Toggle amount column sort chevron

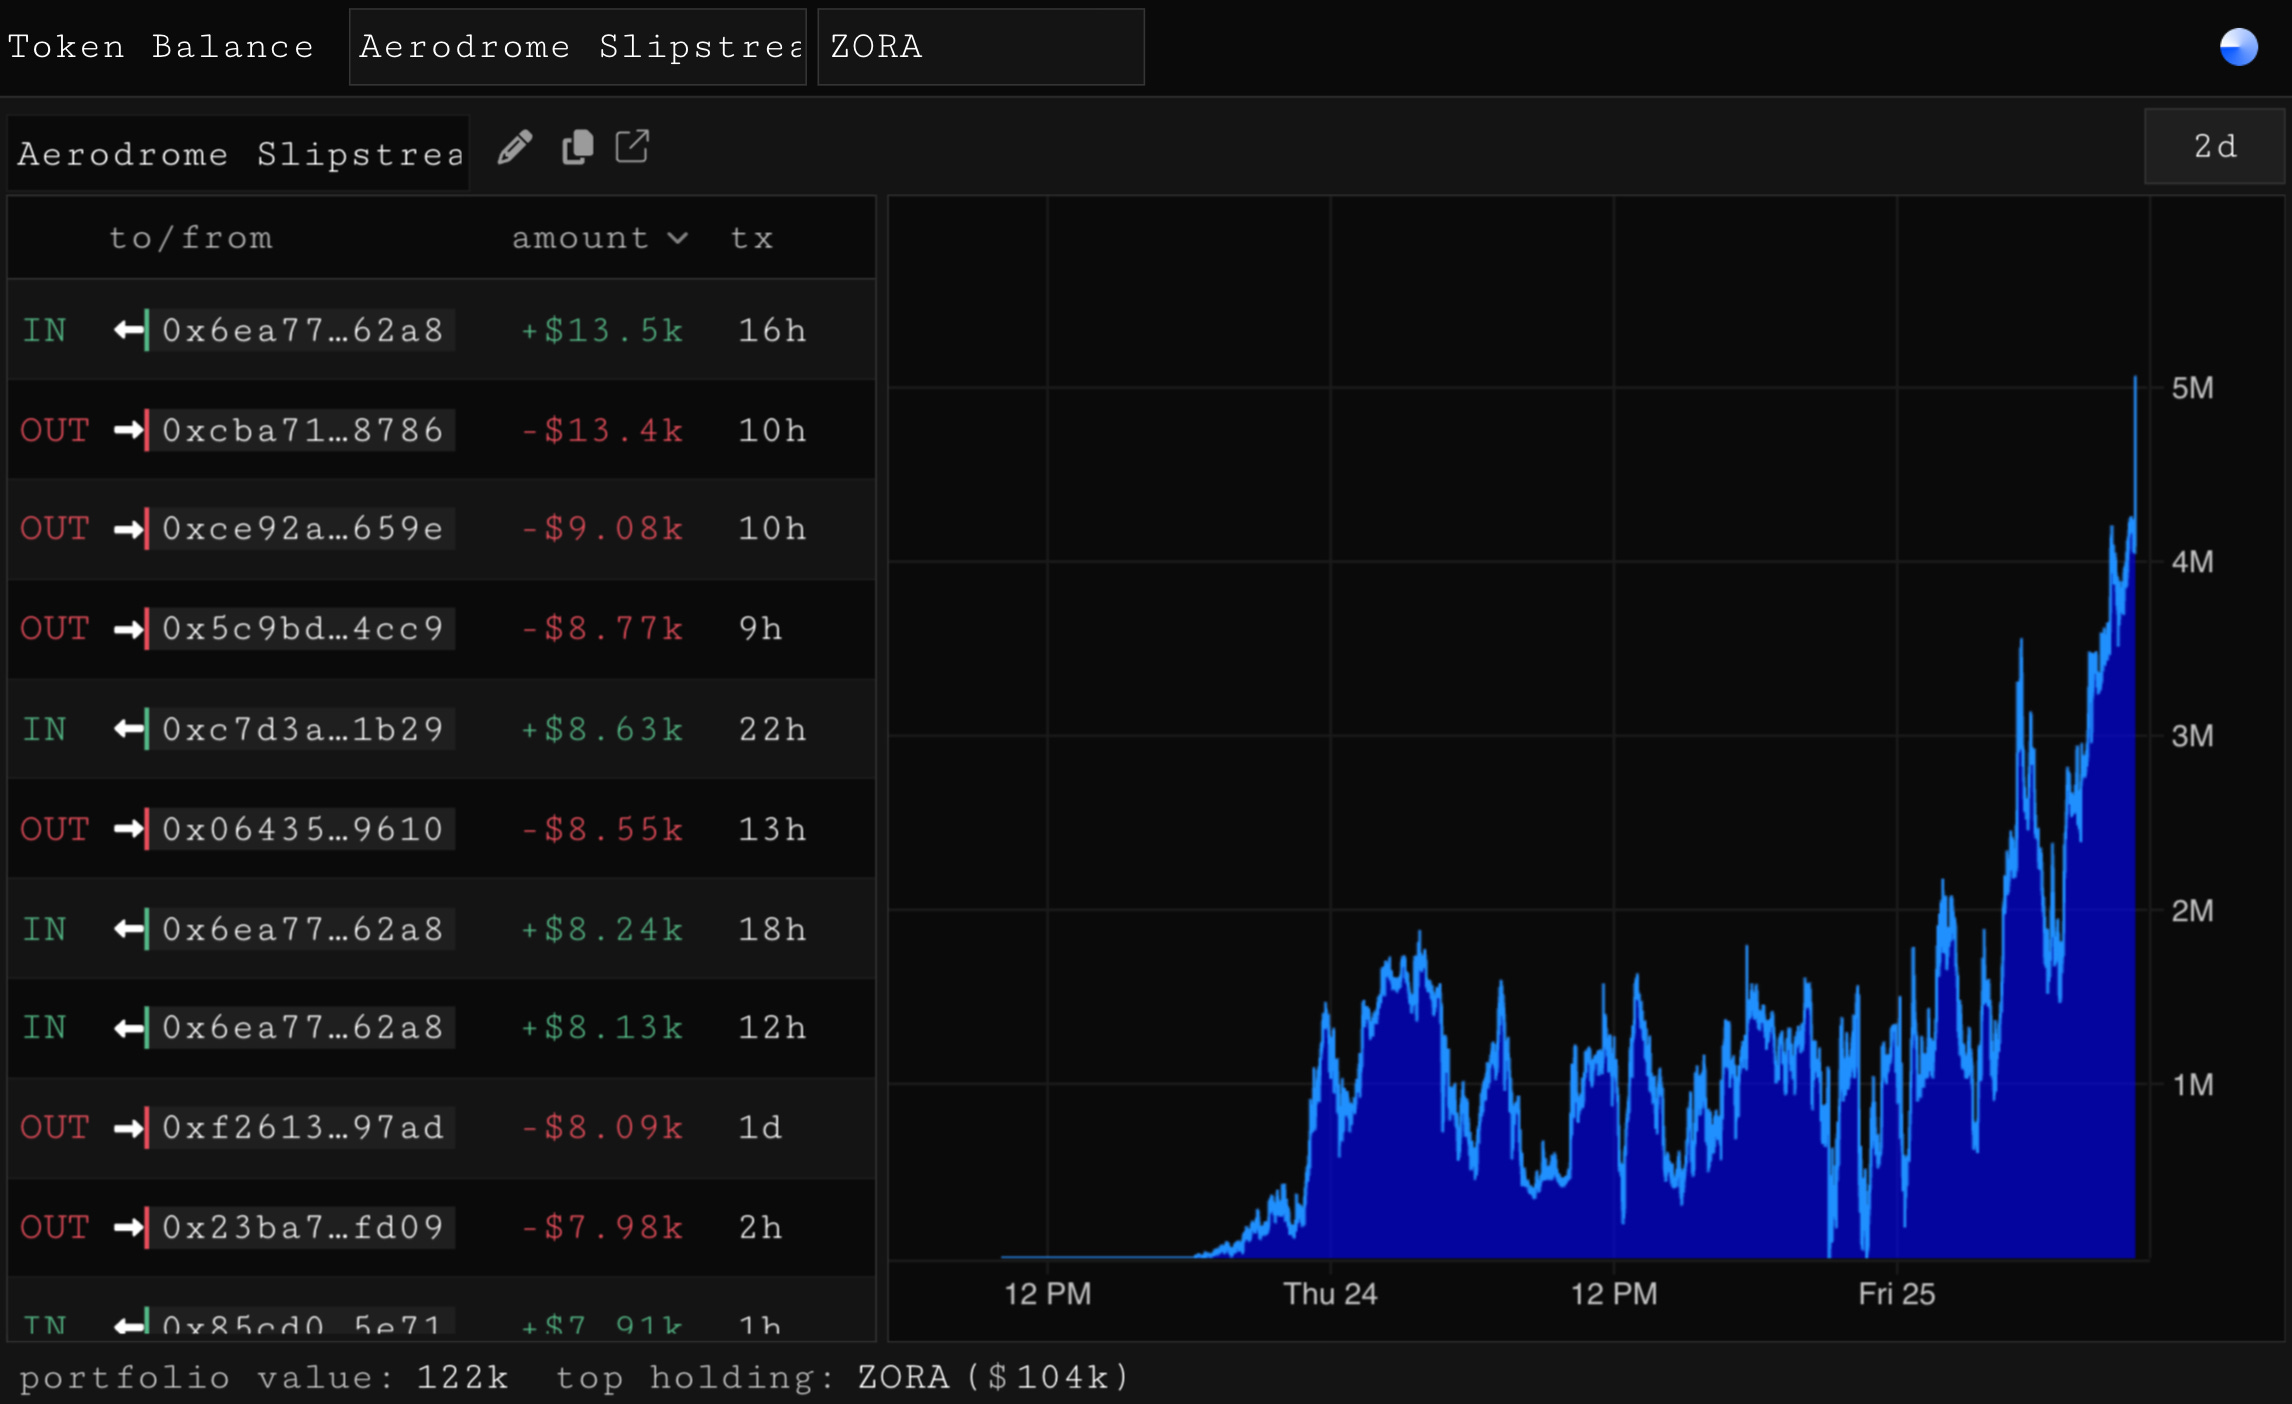click(x=678, y=238)
